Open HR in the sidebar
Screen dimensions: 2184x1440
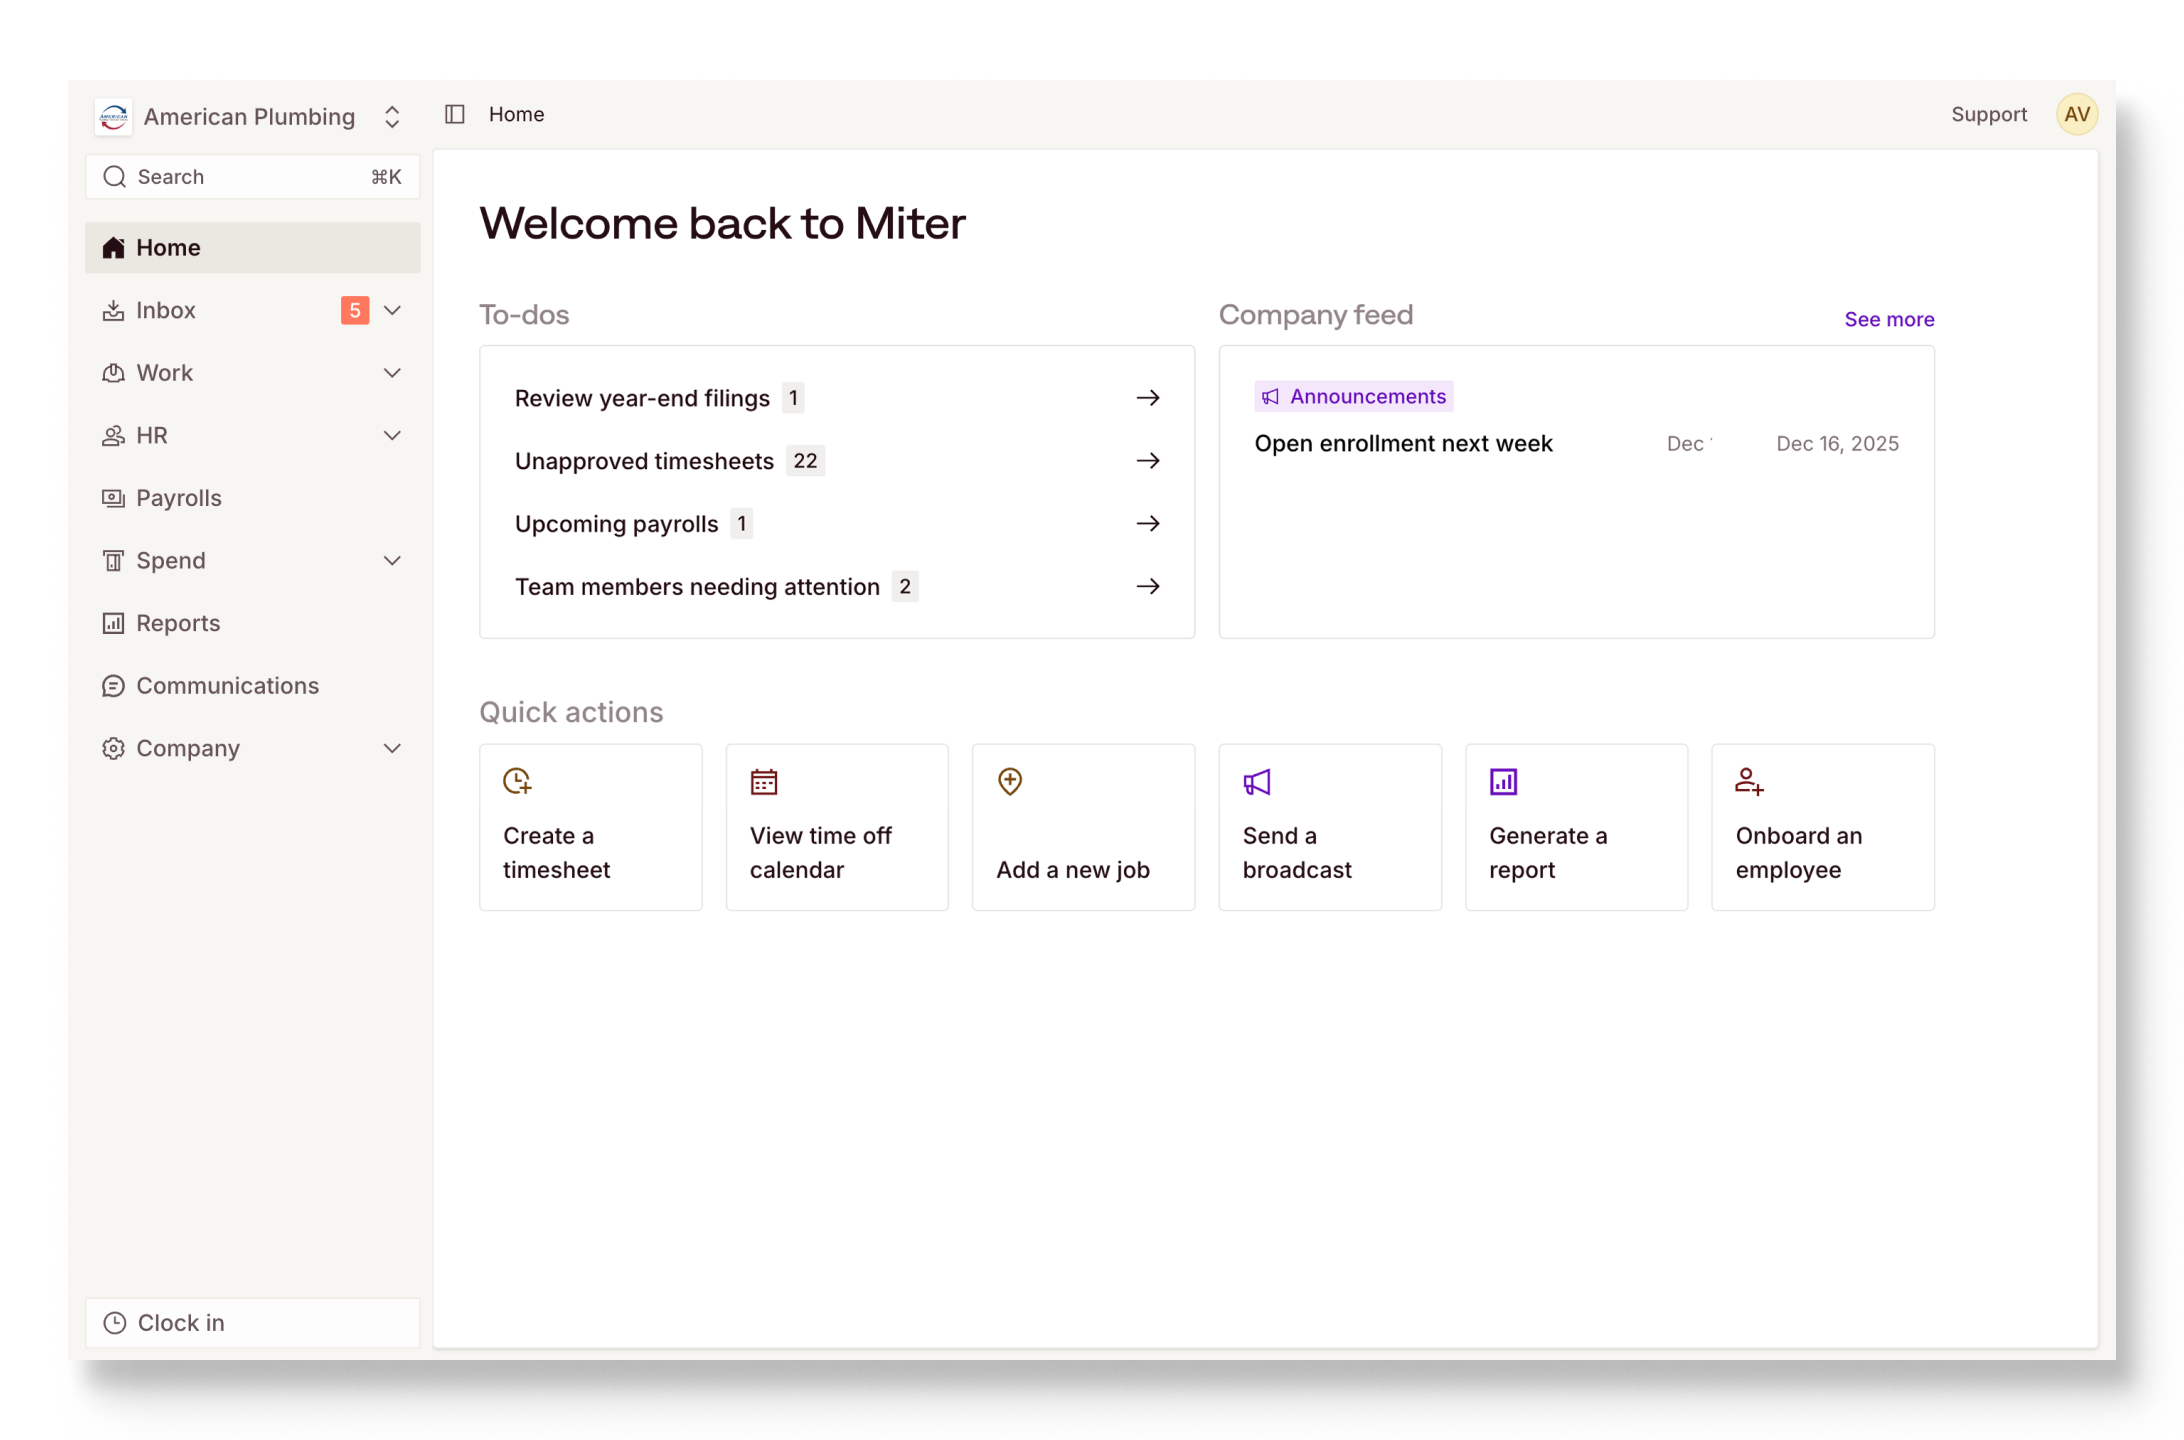[252, 436]
